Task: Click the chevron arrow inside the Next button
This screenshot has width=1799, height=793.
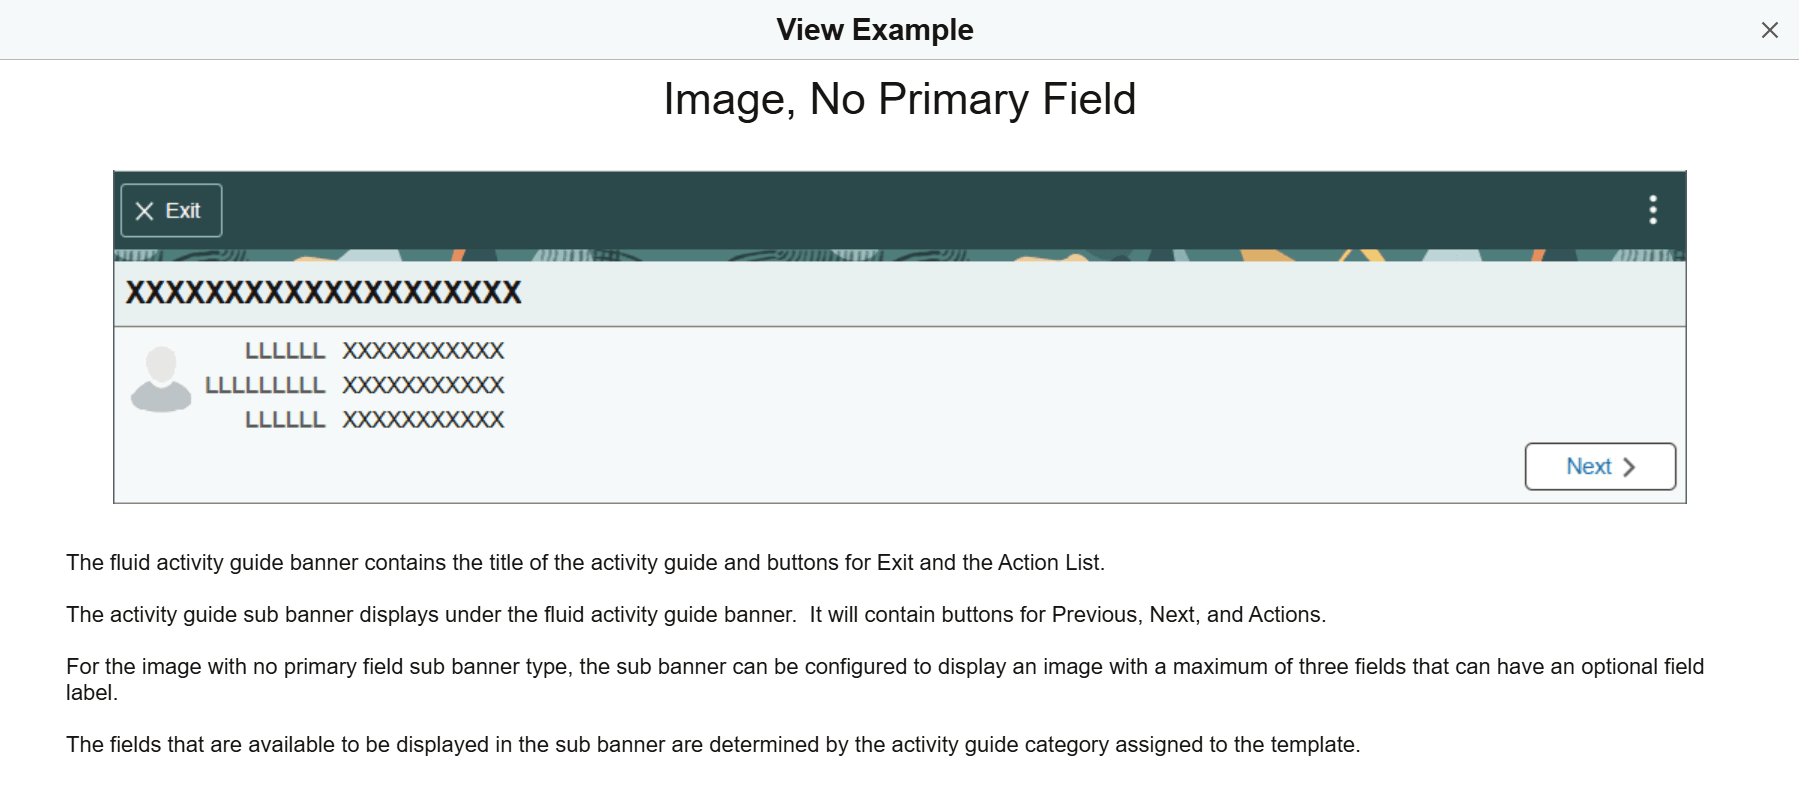Action: pyautogui.click(x=1630, y=466)
